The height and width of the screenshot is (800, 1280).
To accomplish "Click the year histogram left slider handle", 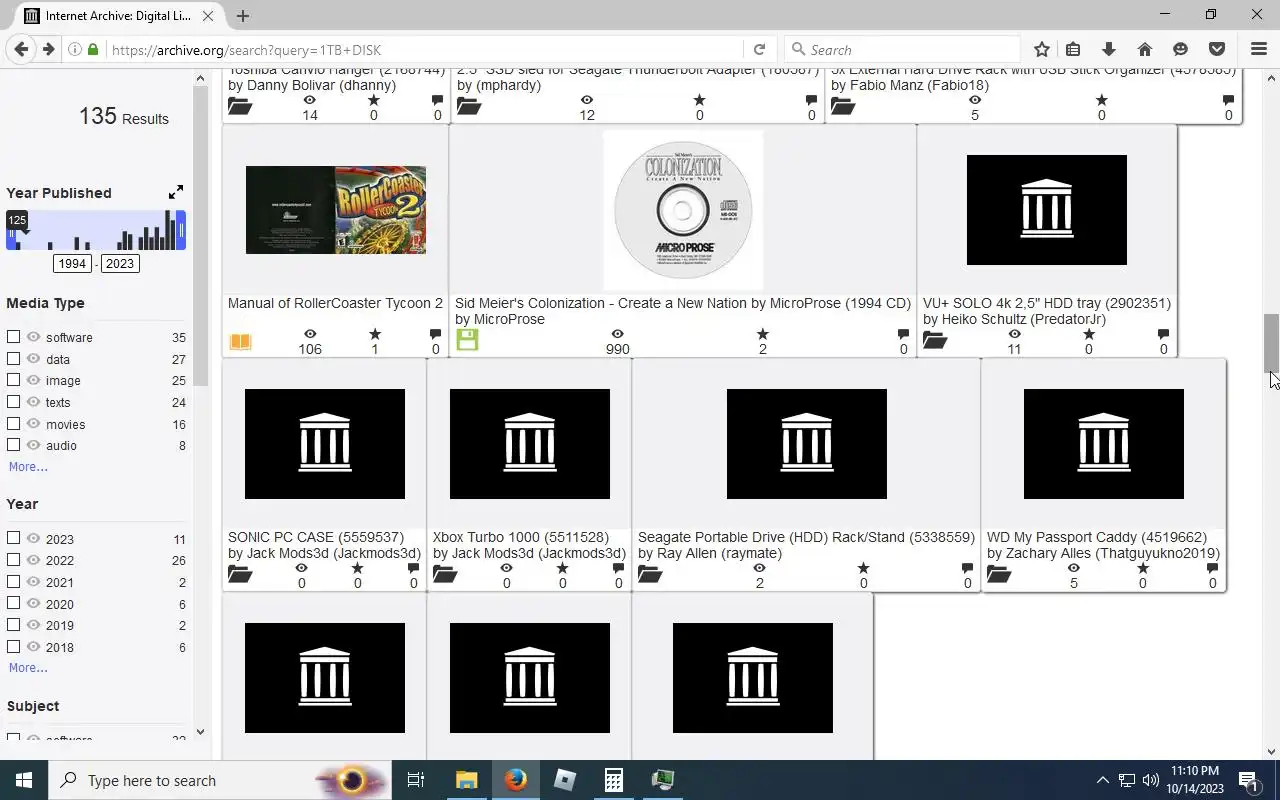I will (12, 231).
